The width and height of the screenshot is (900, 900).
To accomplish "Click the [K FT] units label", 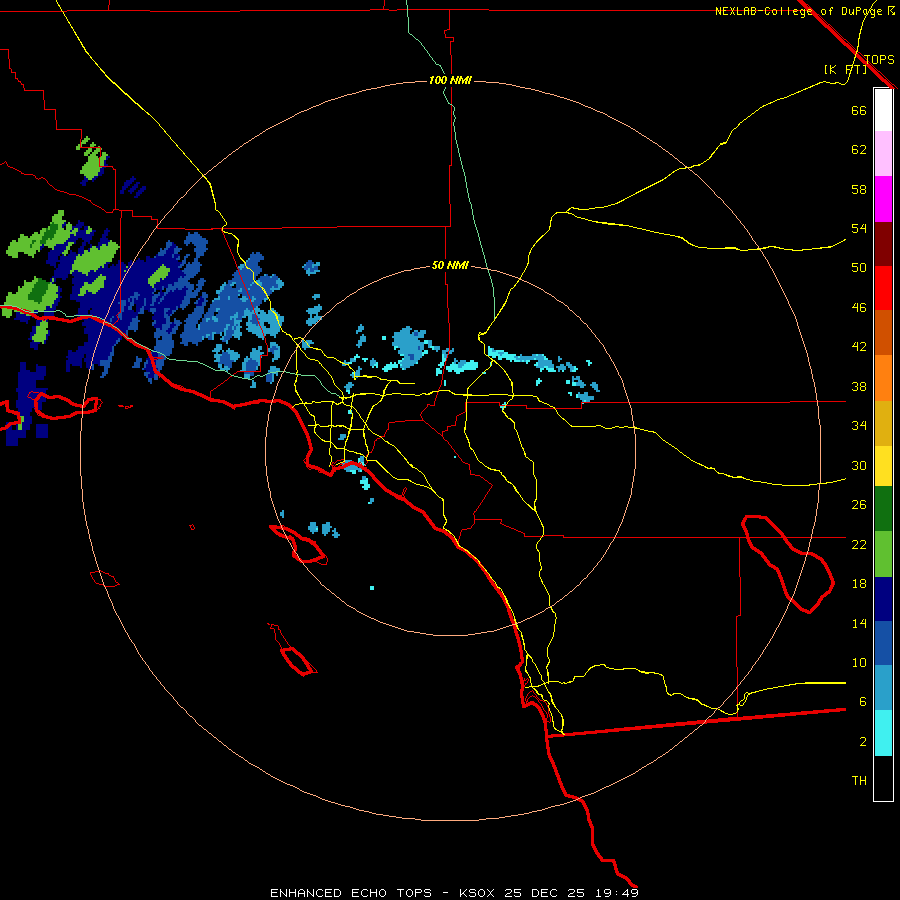I will (845, 70).
